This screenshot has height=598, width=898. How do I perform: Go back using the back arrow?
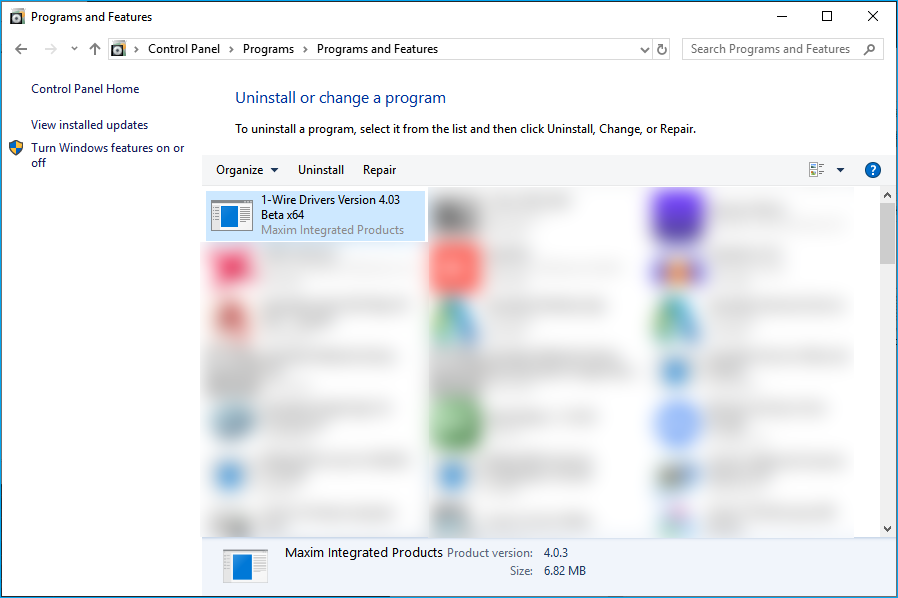(21, 49)
